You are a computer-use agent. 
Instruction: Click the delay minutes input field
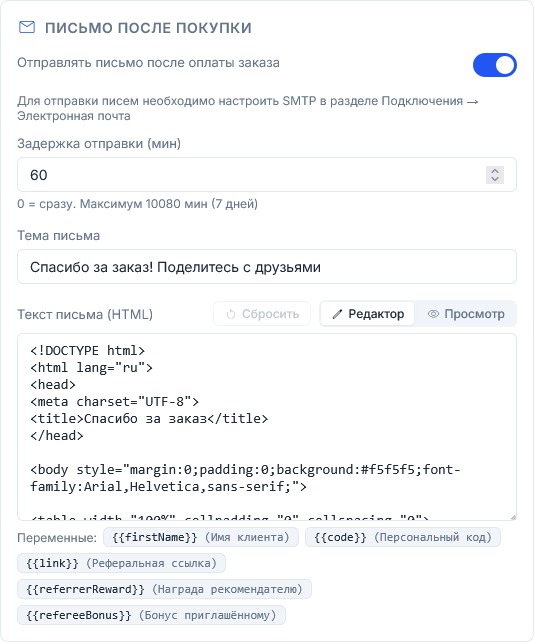point(267,175)
